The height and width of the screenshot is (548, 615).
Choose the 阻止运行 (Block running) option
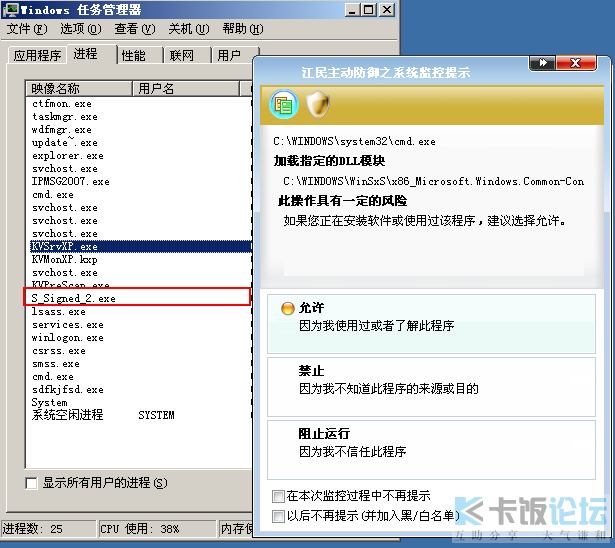point(431,450)
